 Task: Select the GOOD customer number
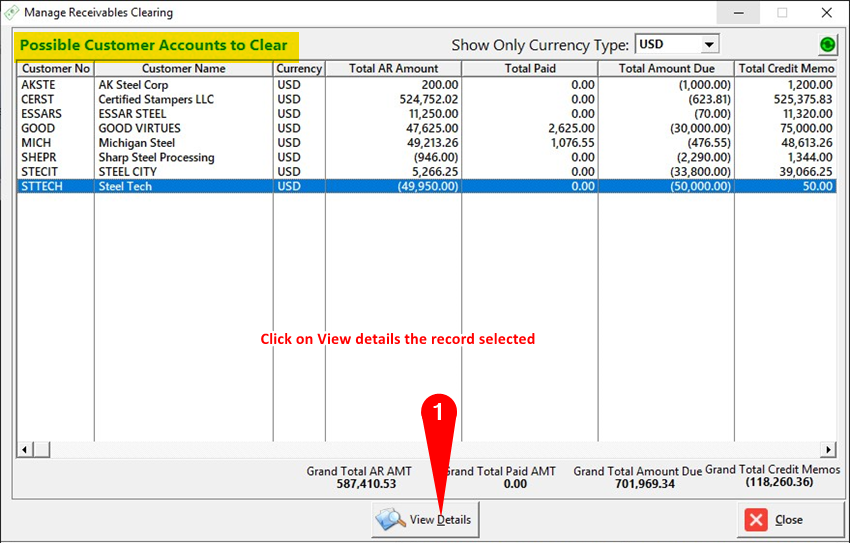(38, 128)
